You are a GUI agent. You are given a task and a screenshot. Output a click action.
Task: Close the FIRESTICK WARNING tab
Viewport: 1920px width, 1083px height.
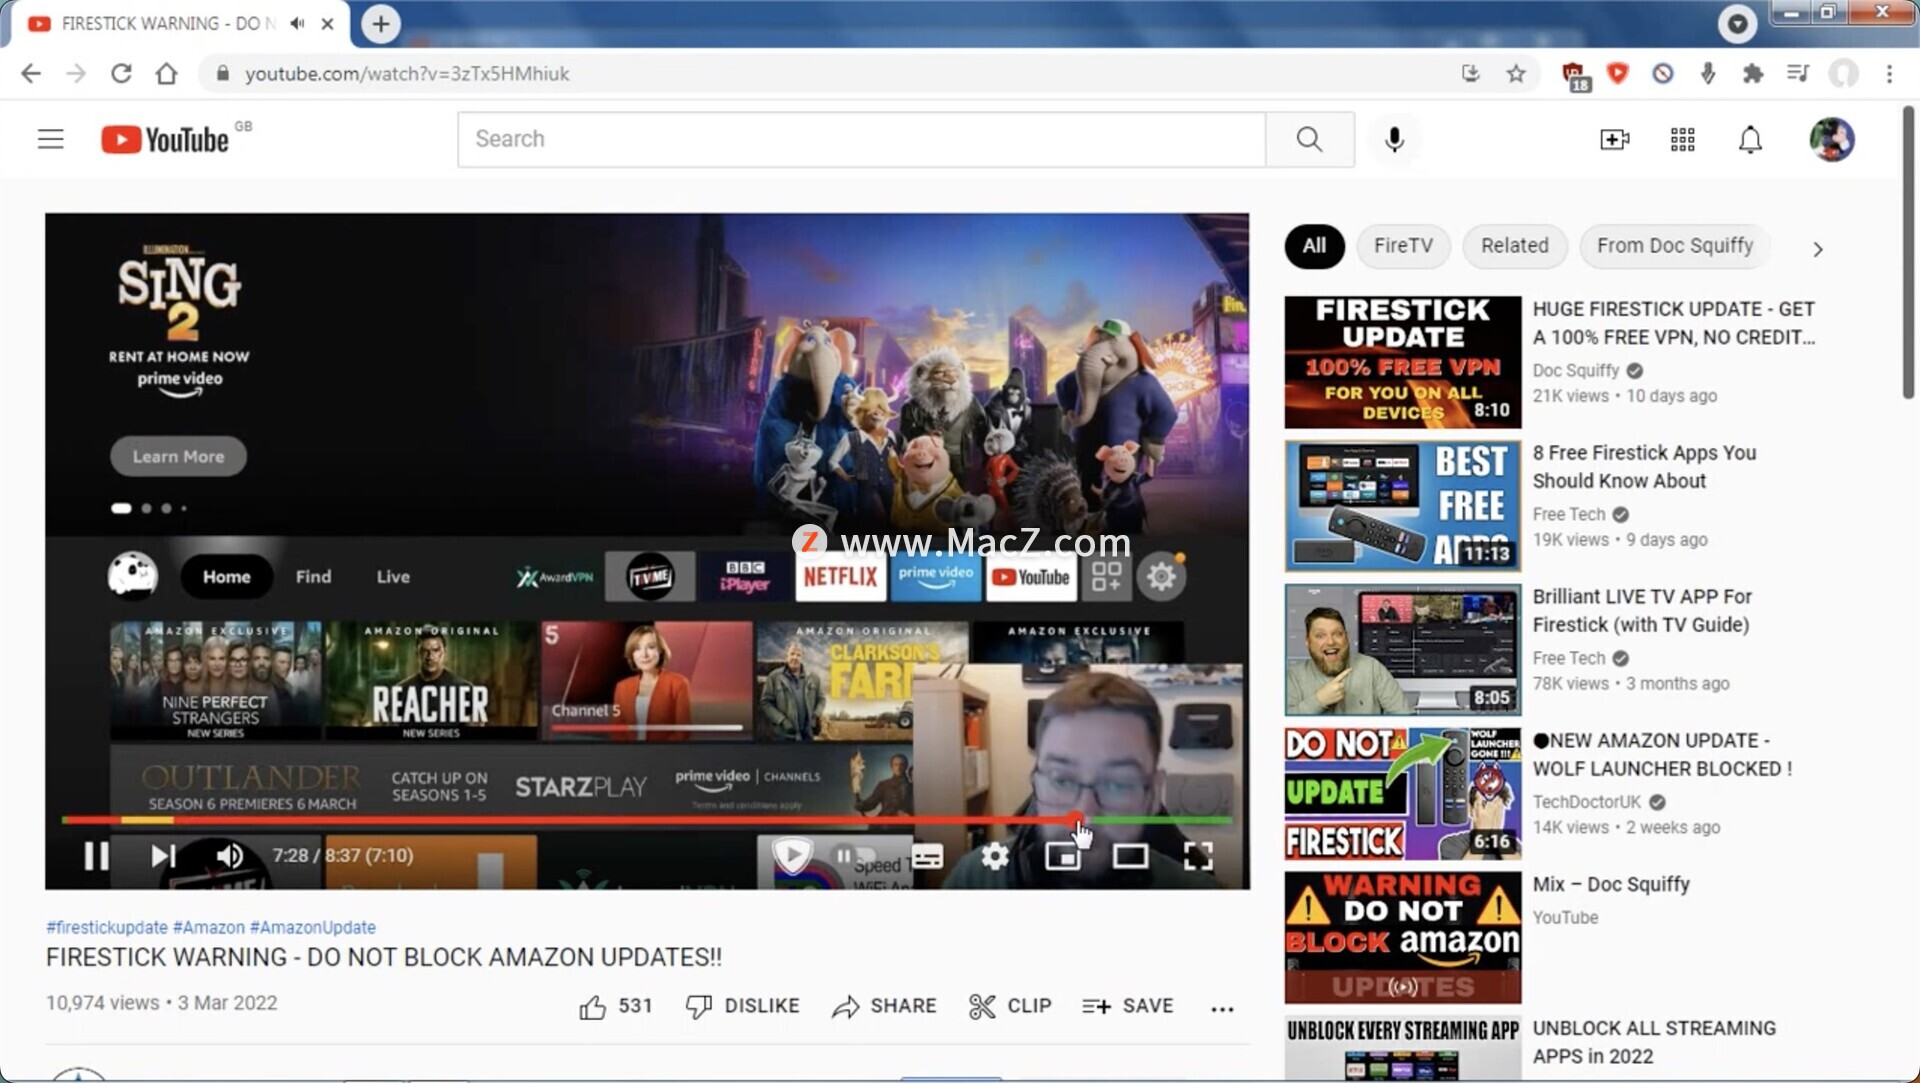(327, 24)
